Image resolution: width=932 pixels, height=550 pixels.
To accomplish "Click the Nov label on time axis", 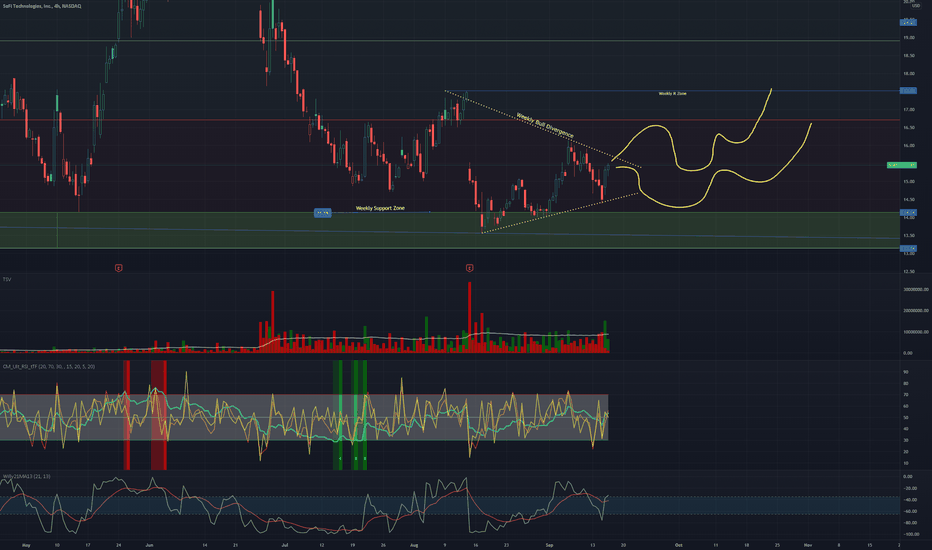I will 808,545.
